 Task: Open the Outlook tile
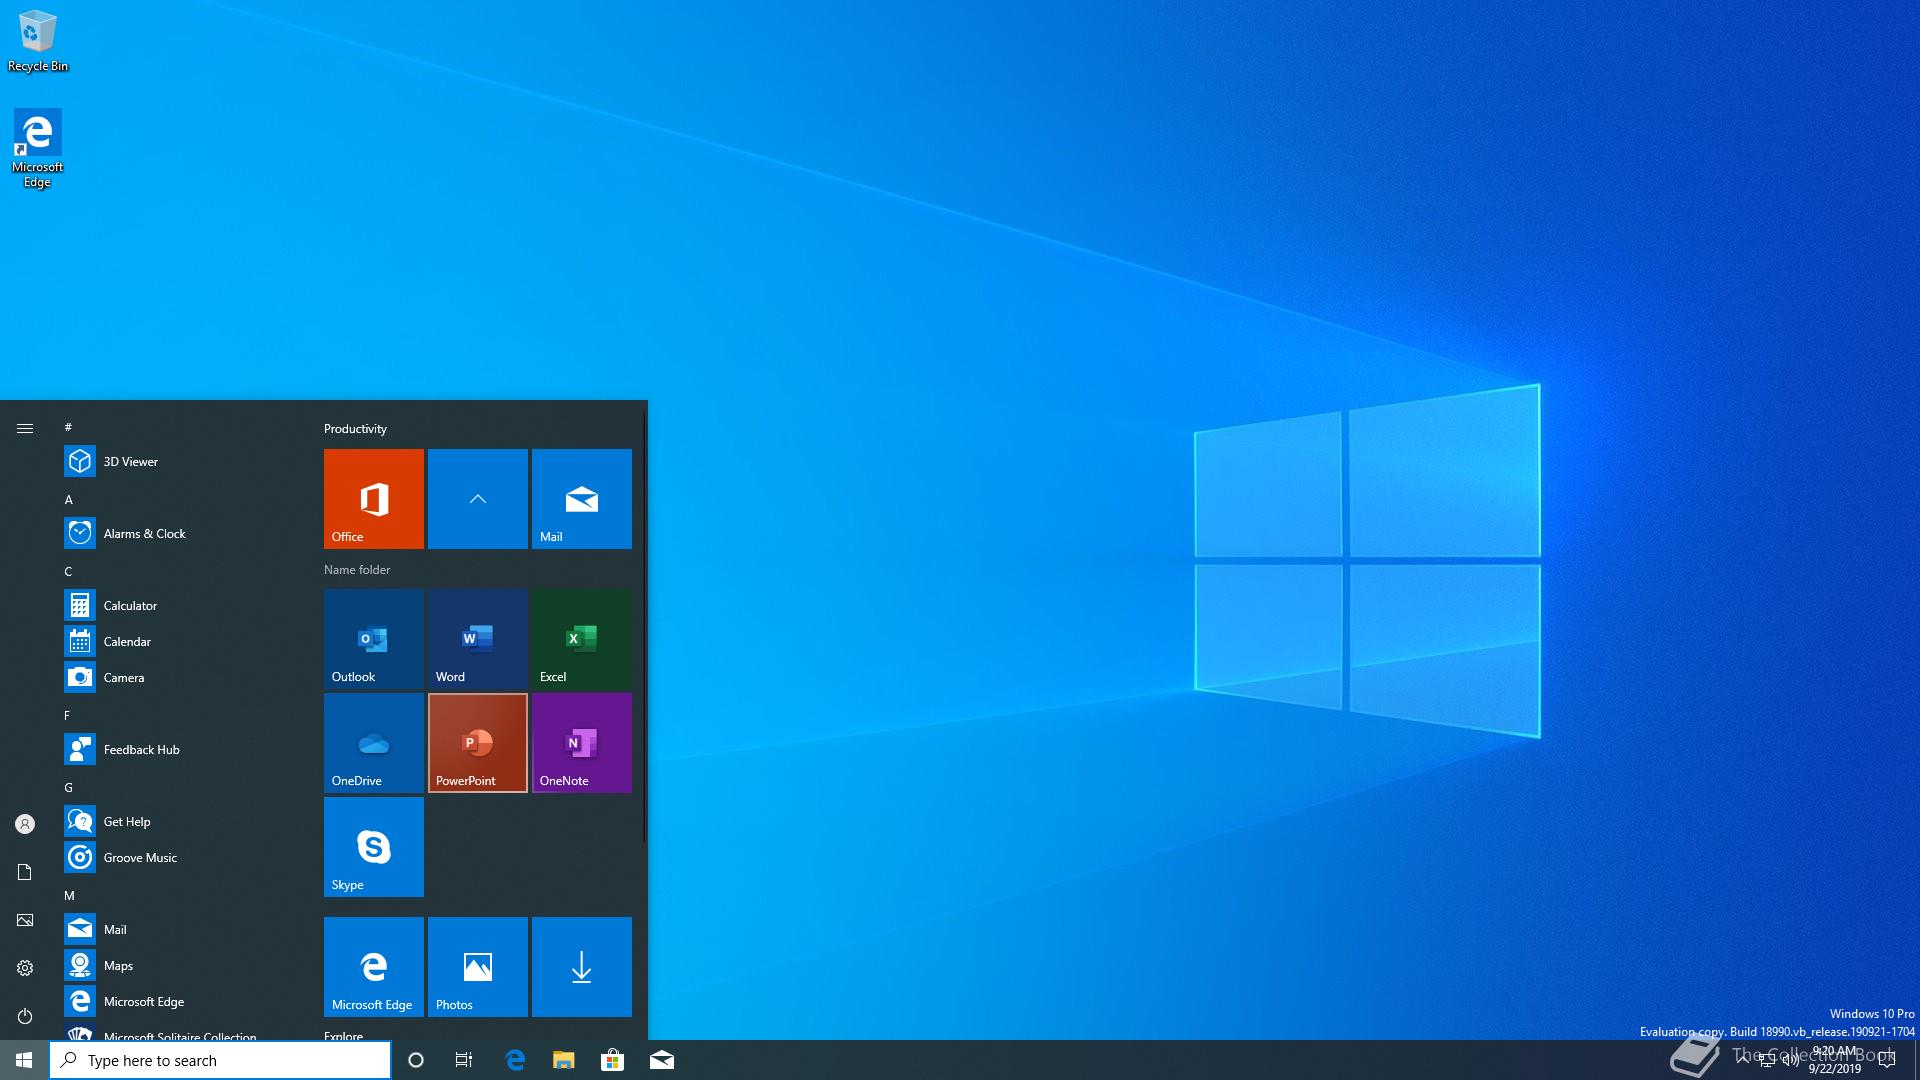(373, 638)
